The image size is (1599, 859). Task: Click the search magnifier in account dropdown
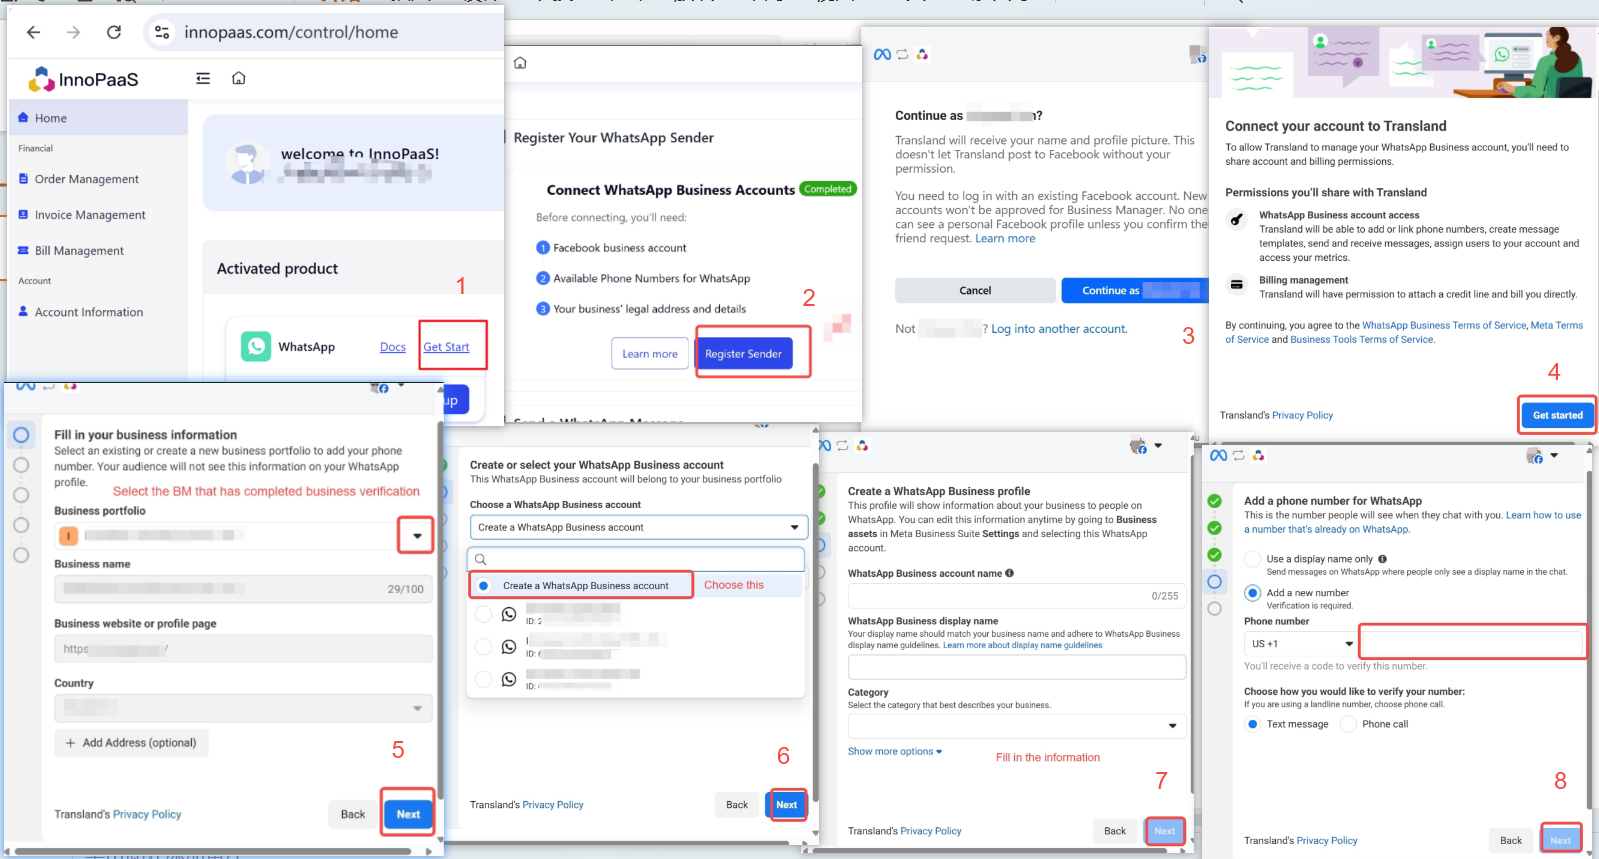click(481, 559)
